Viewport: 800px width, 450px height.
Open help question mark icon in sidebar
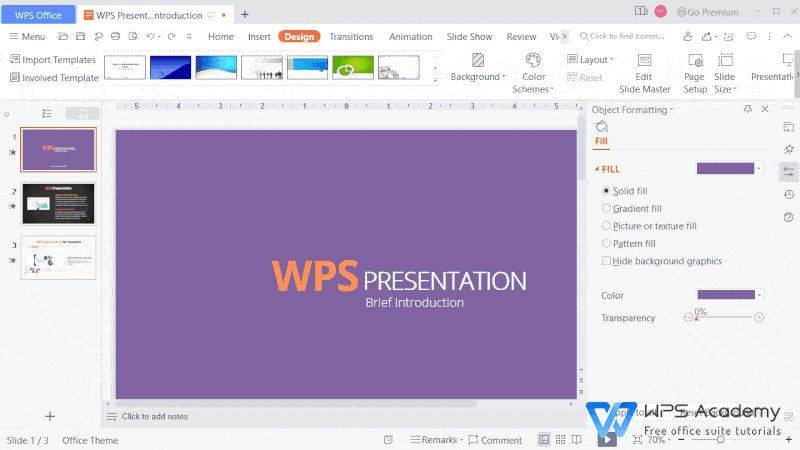point(789,217)
